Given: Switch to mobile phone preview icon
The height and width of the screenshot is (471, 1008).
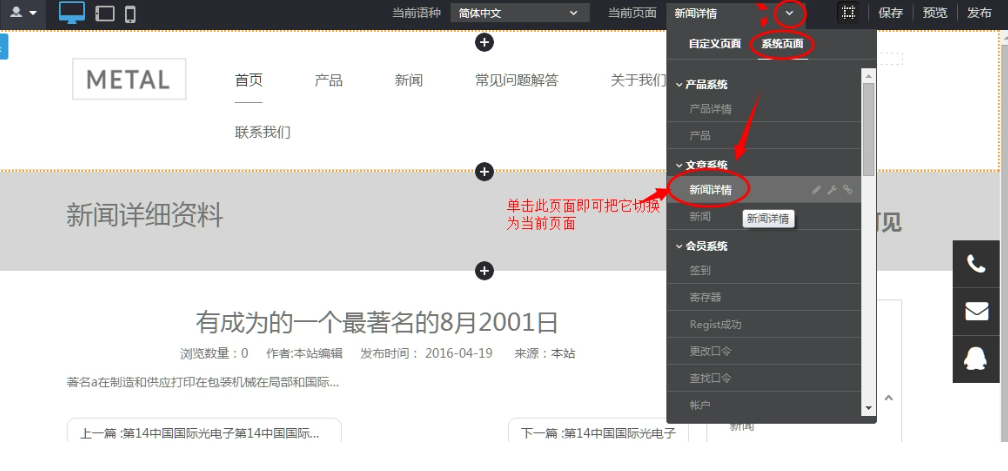Looking at the screenshot, I should click(x=130, y=14).
